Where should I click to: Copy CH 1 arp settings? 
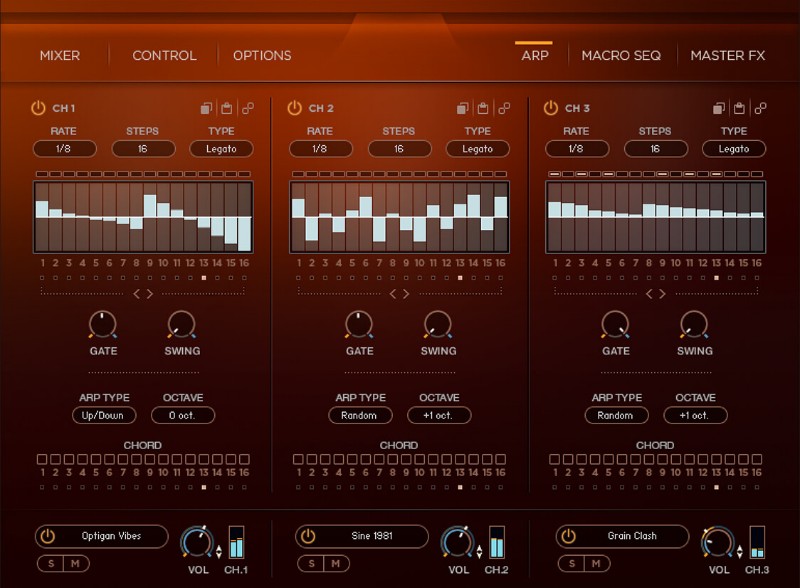(206, 107)
